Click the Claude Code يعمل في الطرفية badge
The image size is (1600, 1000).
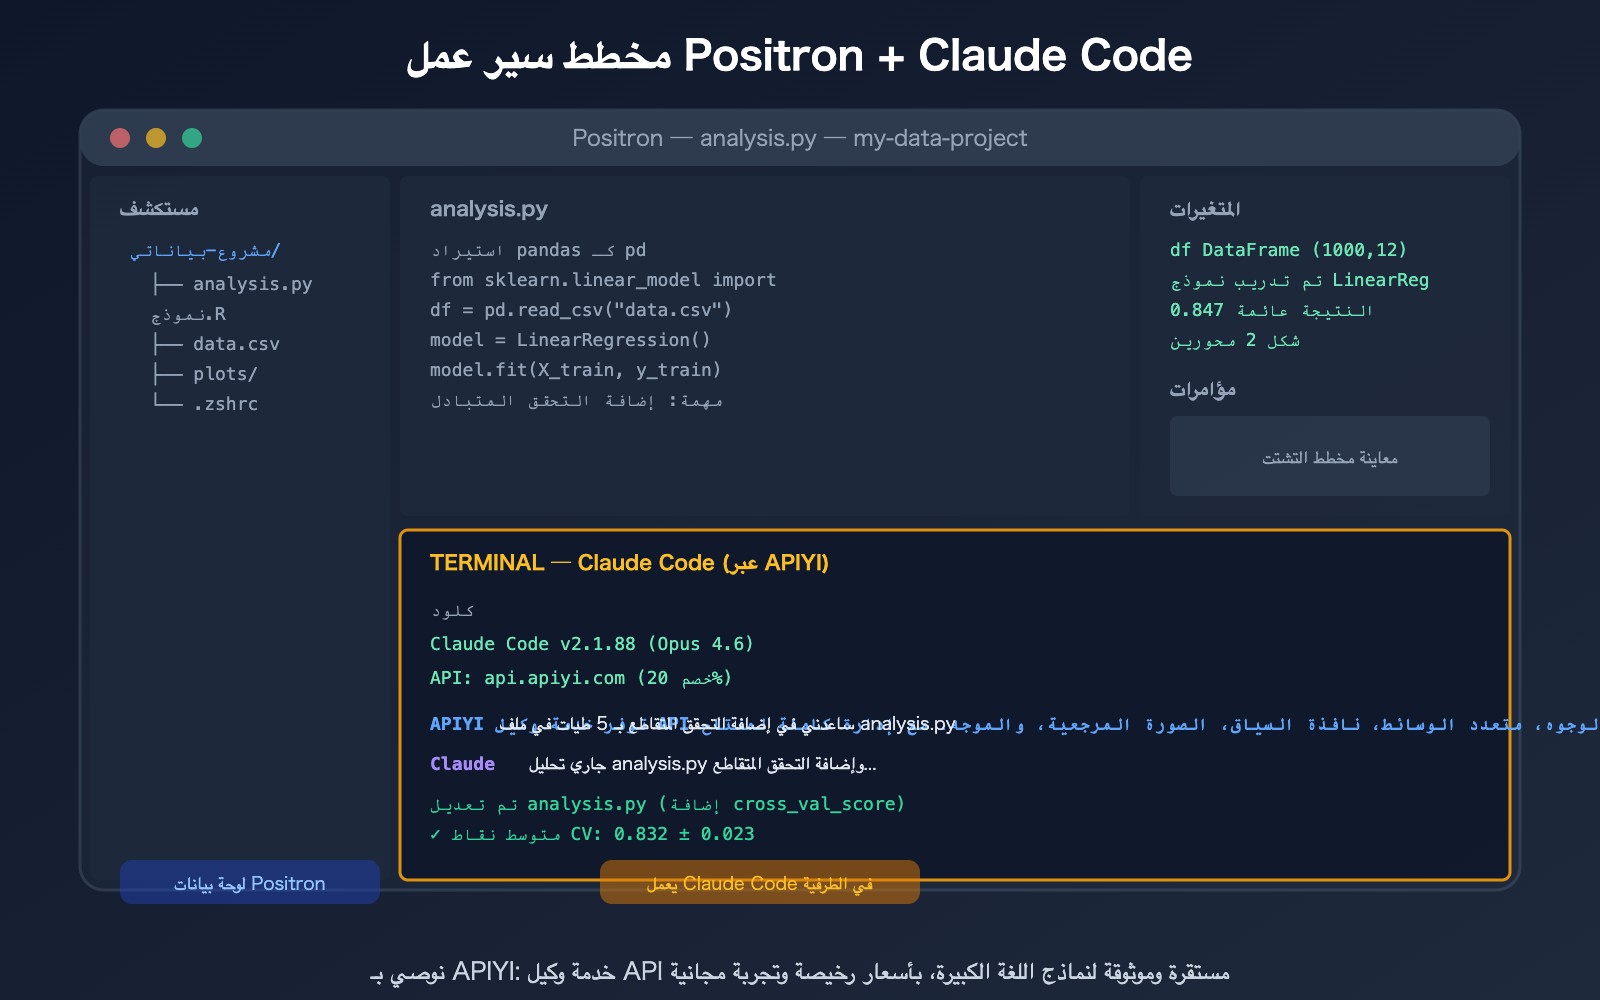click(759, 882)
